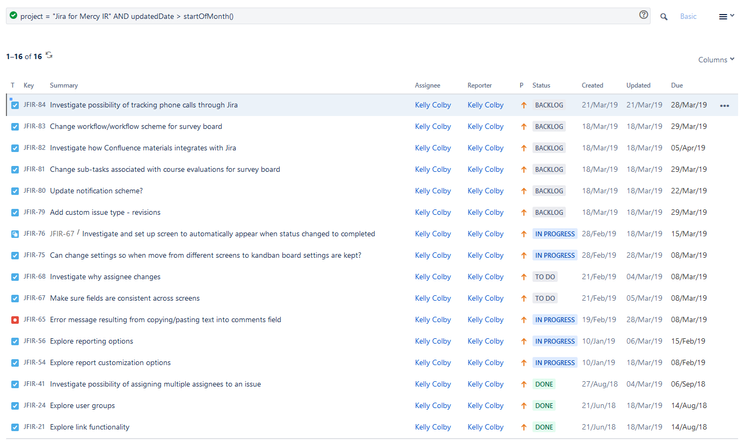This screenshot has height=443, width=744.
Task: Open Kelly Colby assignee link for JFIR-84
Action: pyautogui.click(x=433, y=105)
